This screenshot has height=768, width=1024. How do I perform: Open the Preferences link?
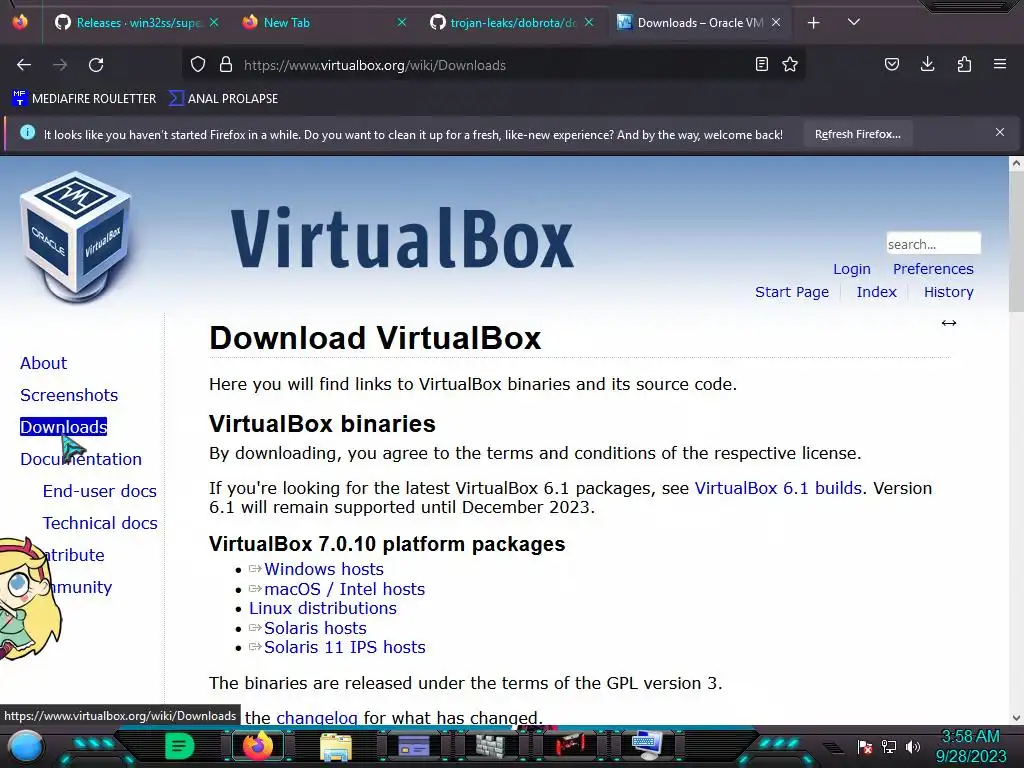tap(933, 269)
